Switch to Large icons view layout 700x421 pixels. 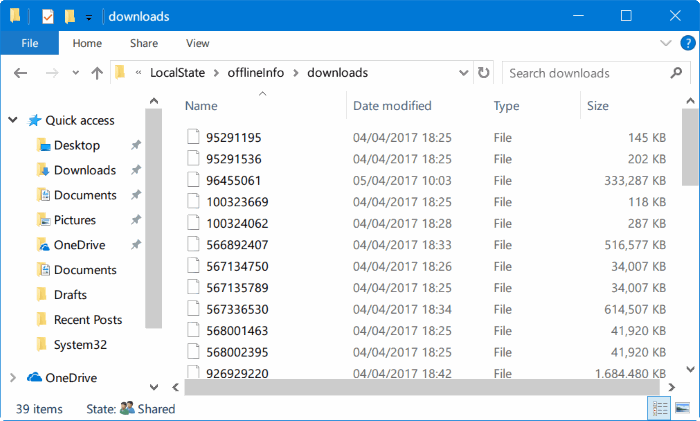pos(682,408)
